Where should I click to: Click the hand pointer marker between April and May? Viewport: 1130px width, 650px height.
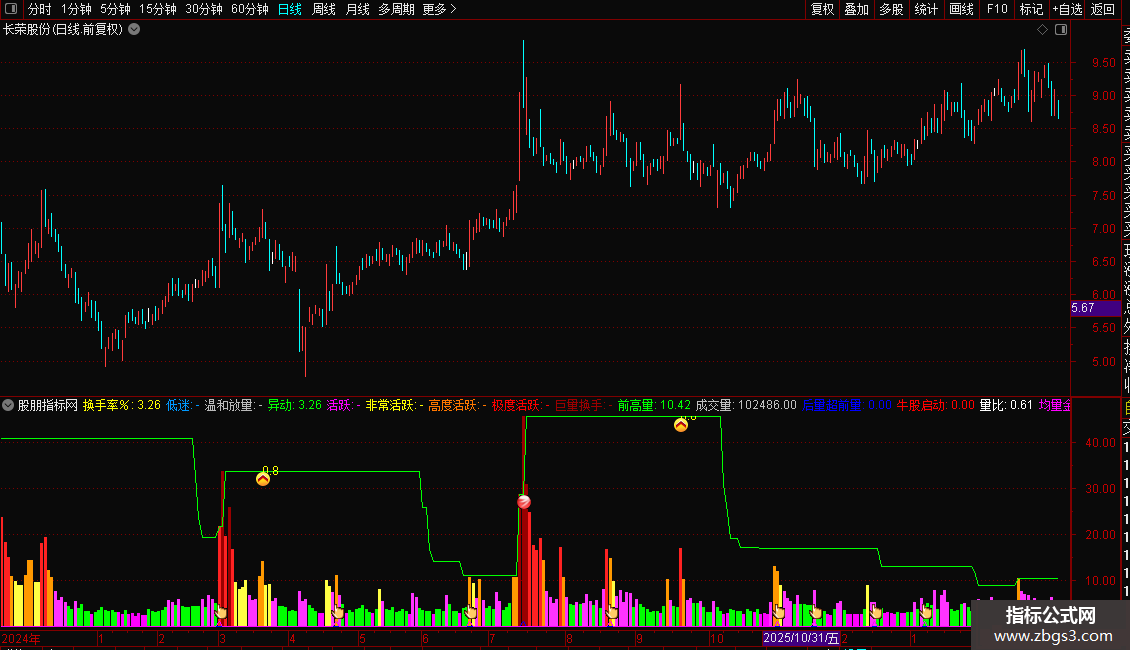(337, 612)
